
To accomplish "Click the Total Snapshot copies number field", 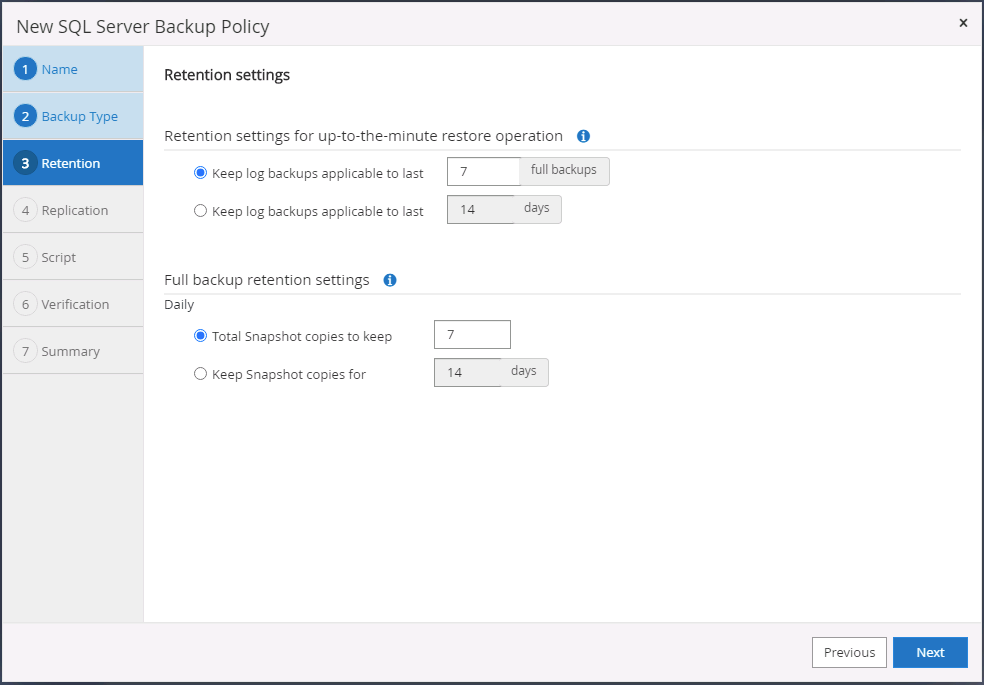I will click(472, 334).
